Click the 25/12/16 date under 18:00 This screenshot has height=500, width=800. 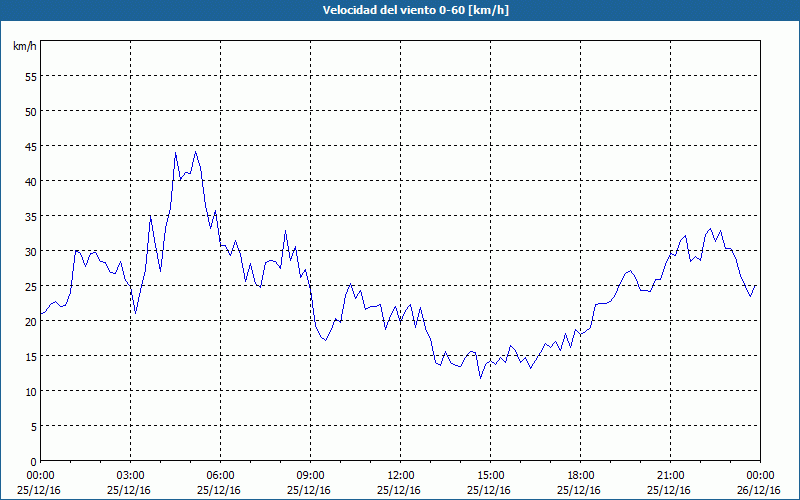pos(579,490)
